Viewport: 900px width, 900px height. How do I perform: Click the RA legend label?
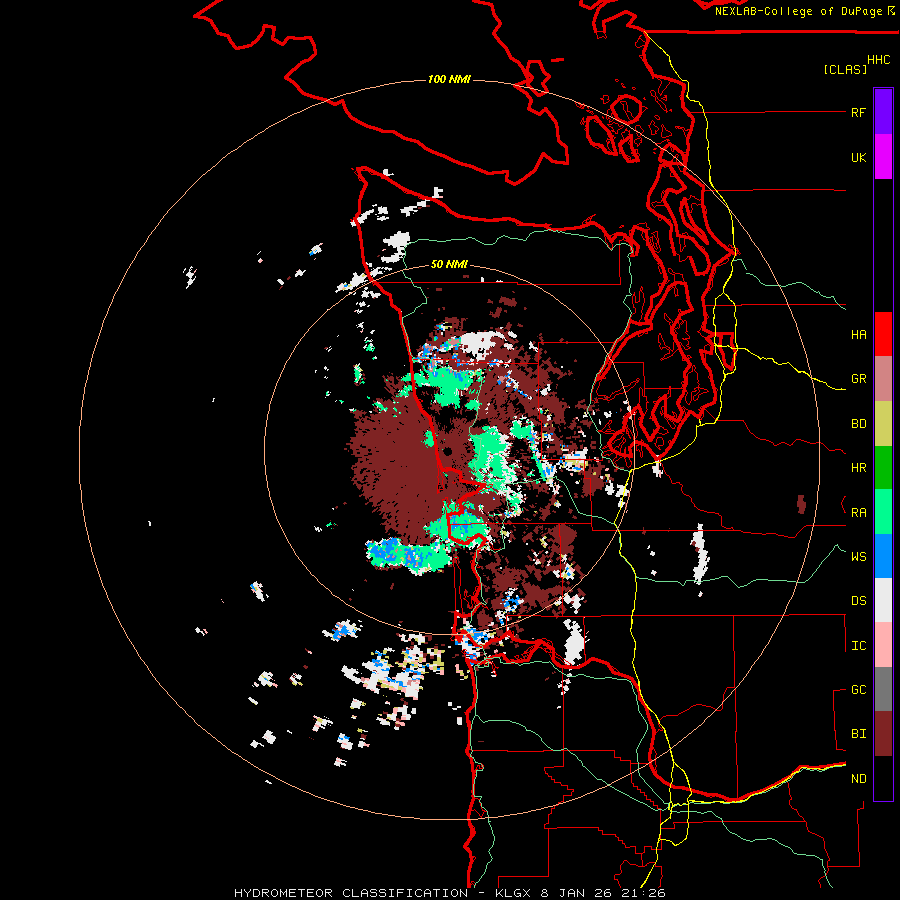[x=858, y=513]
